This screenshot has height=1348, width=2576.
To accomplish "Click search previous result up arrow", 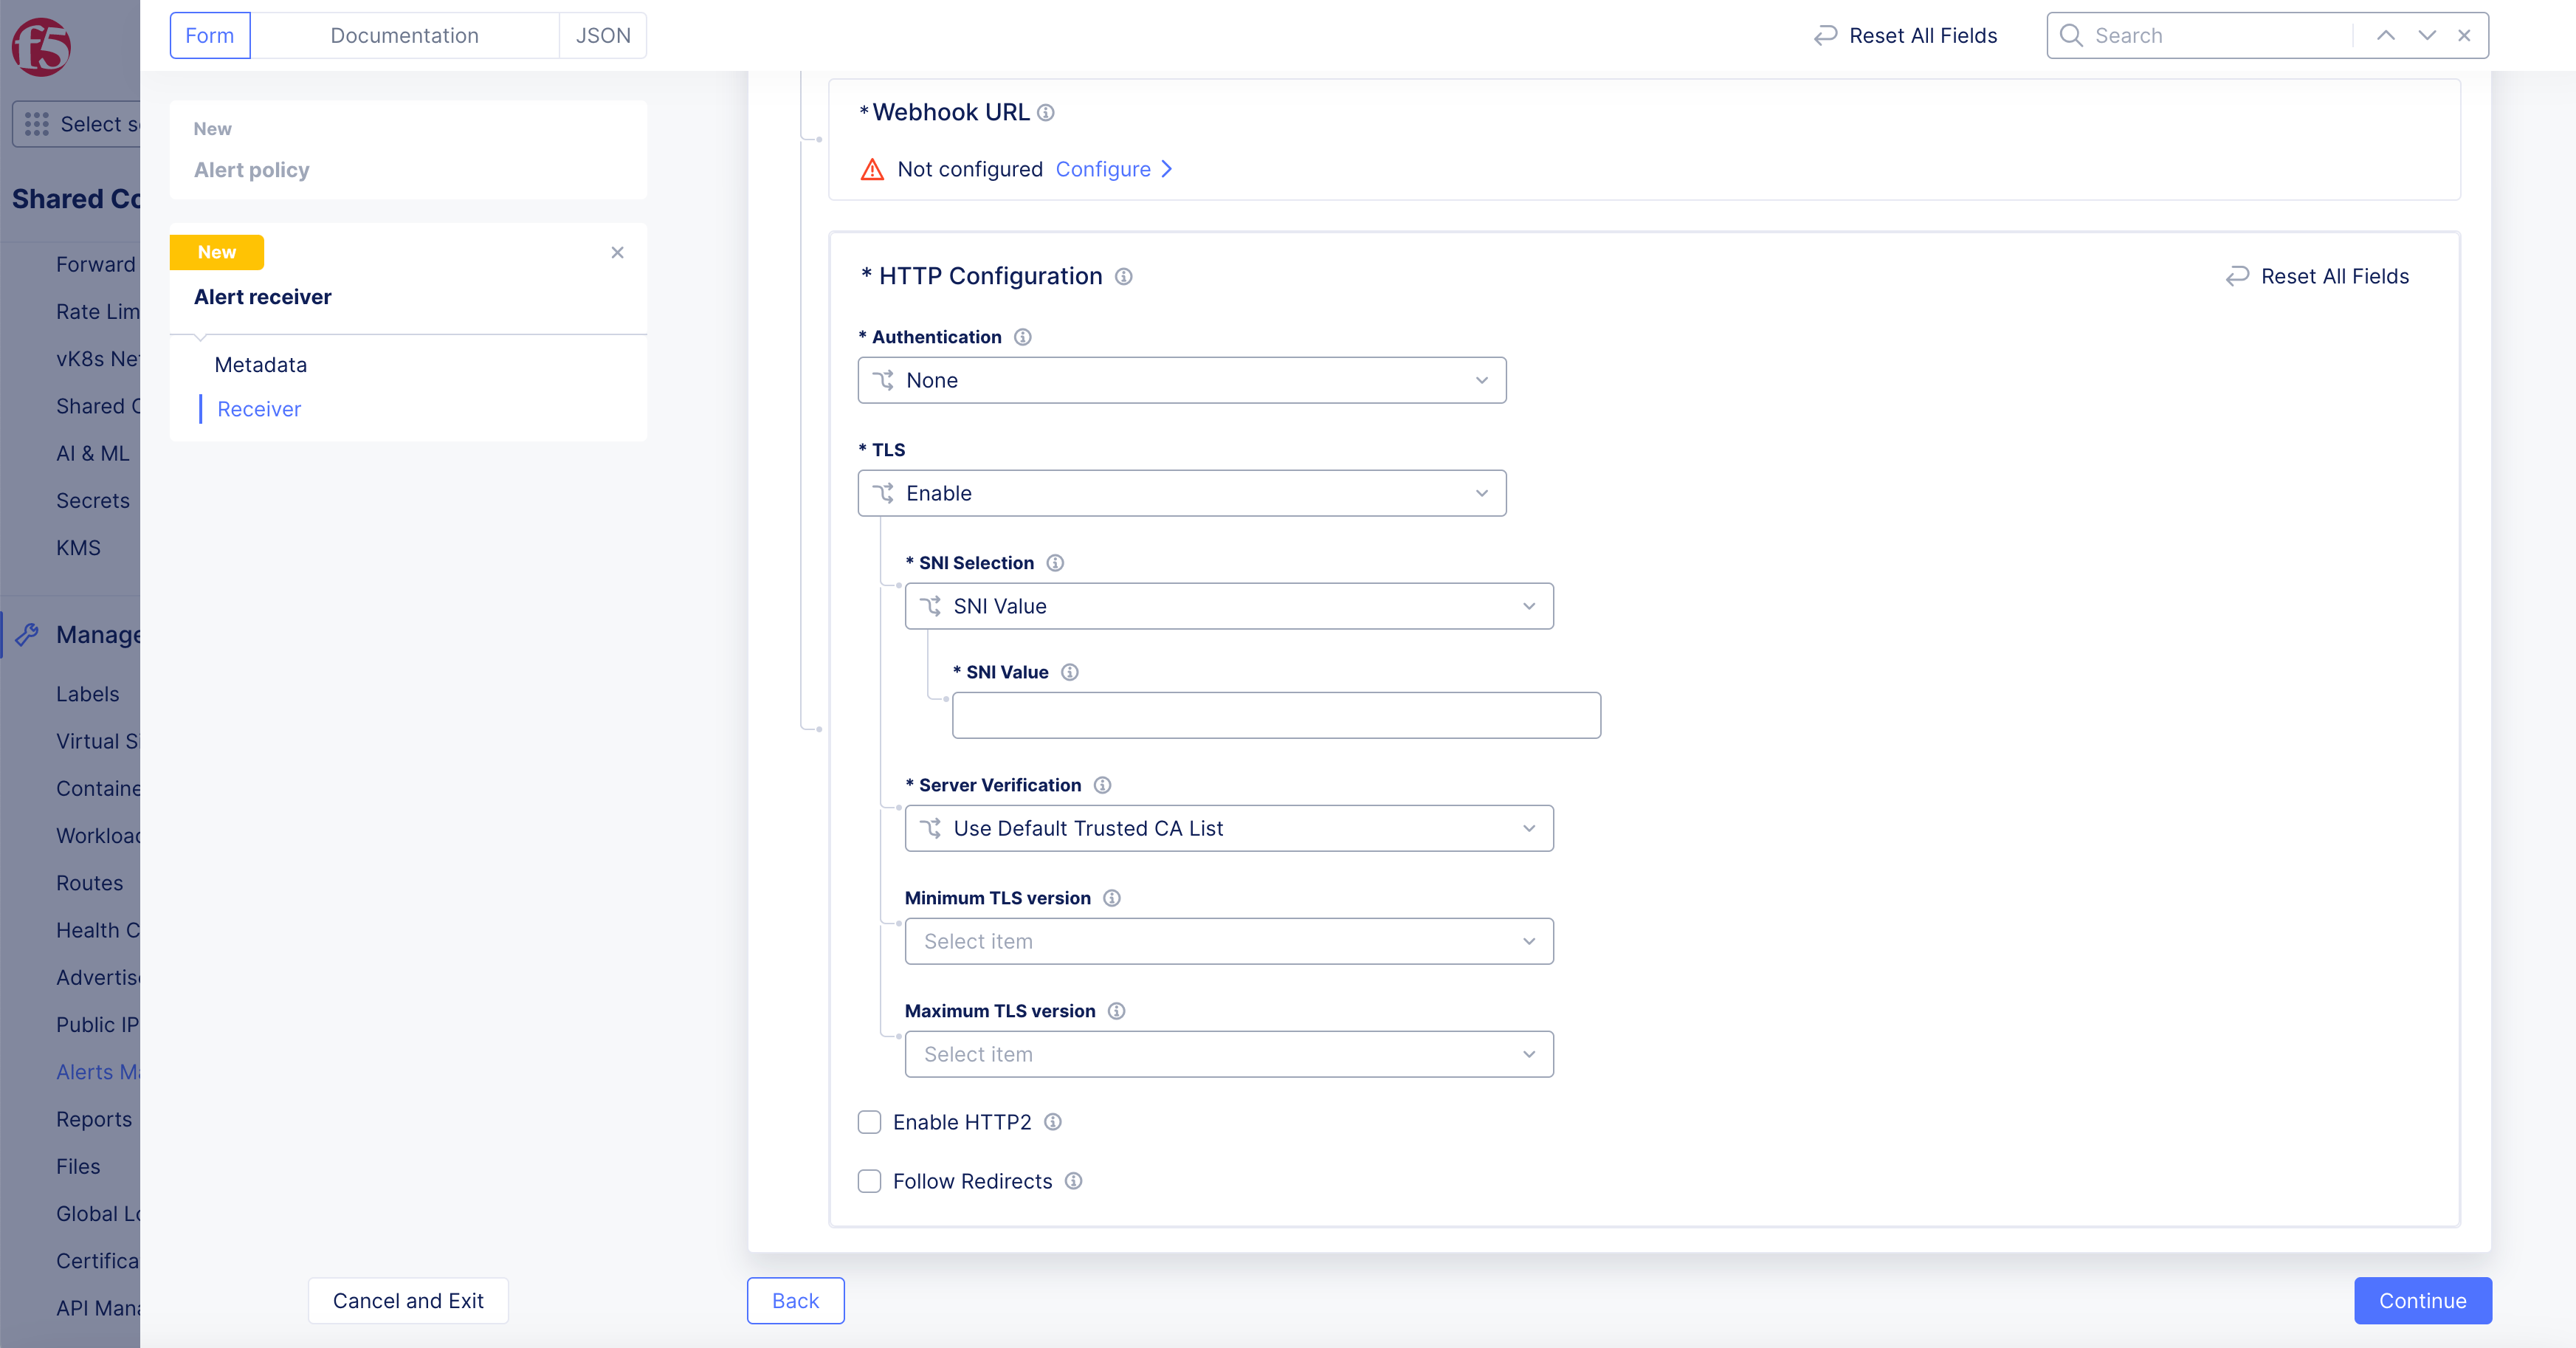I will pos(2385,36).
